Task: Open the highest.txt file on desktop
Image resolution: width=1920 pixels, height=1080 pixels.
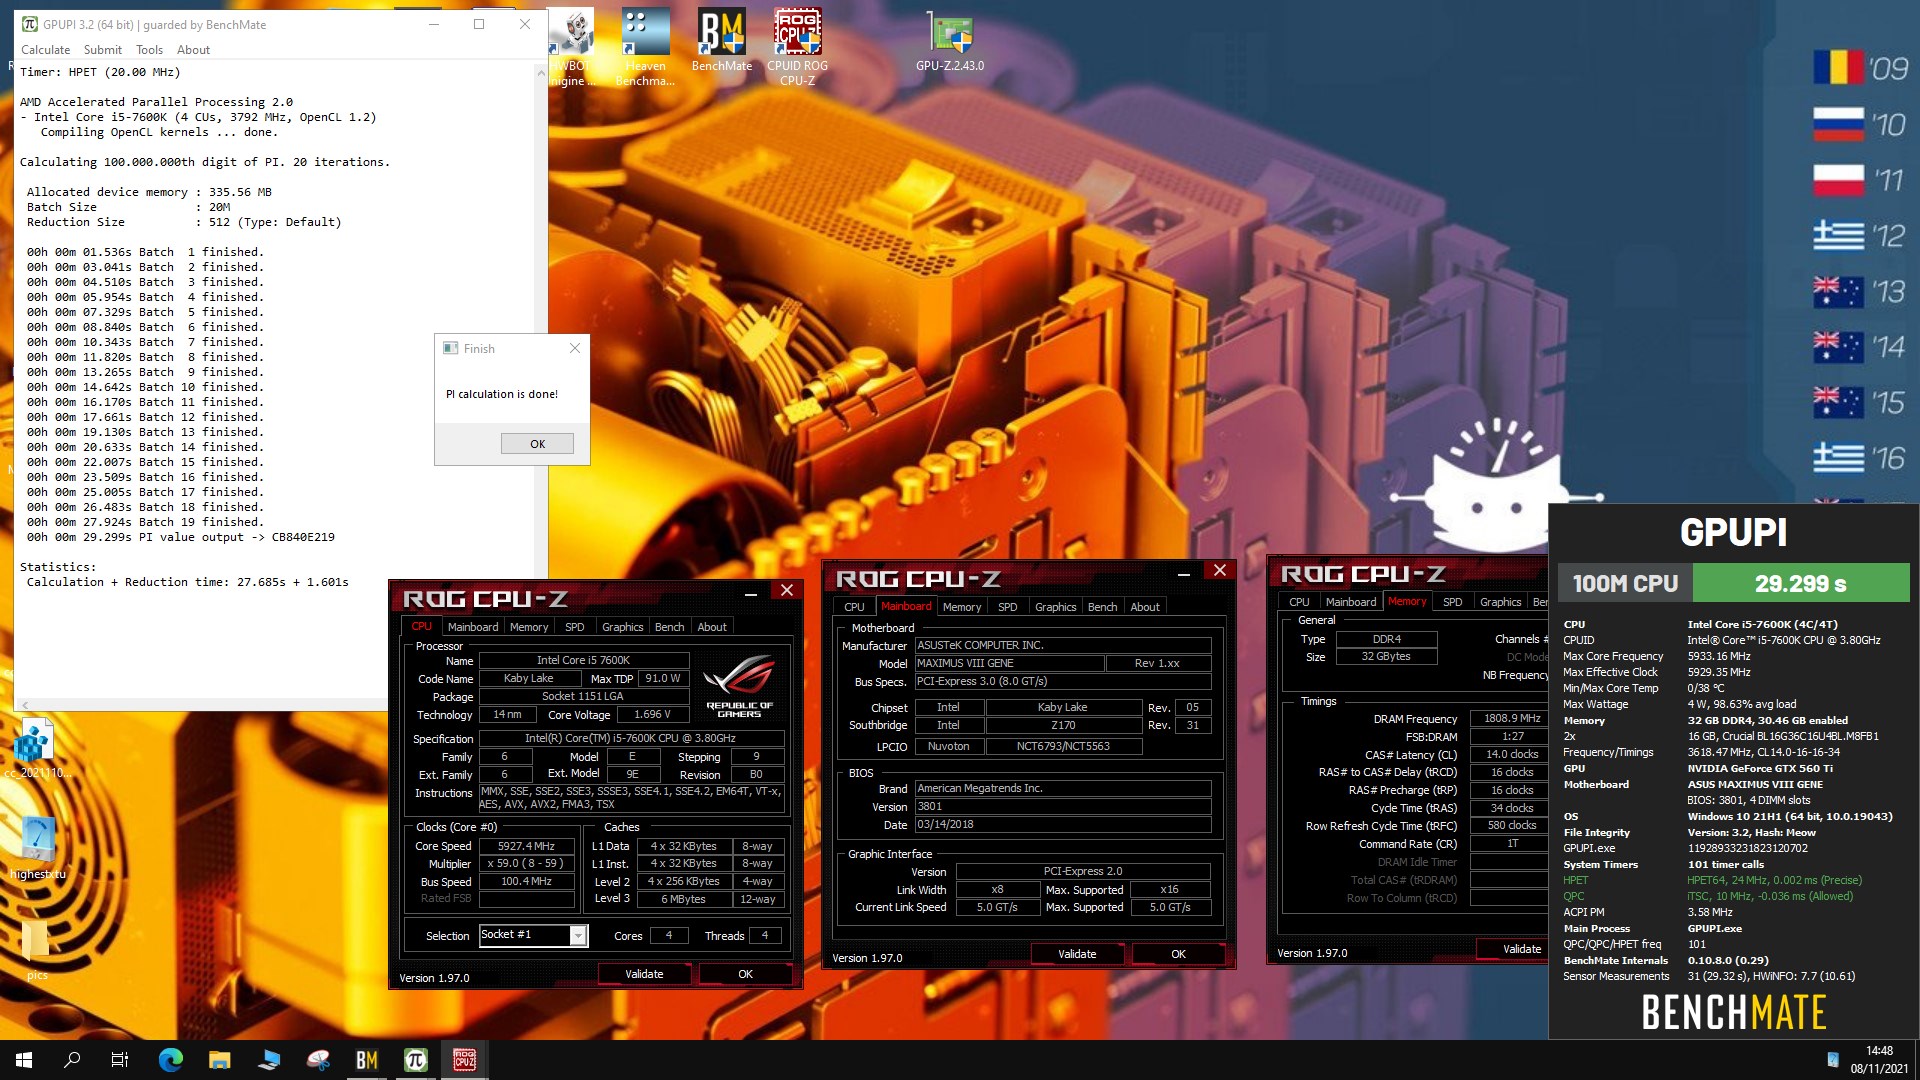Action: click(37, 848)
